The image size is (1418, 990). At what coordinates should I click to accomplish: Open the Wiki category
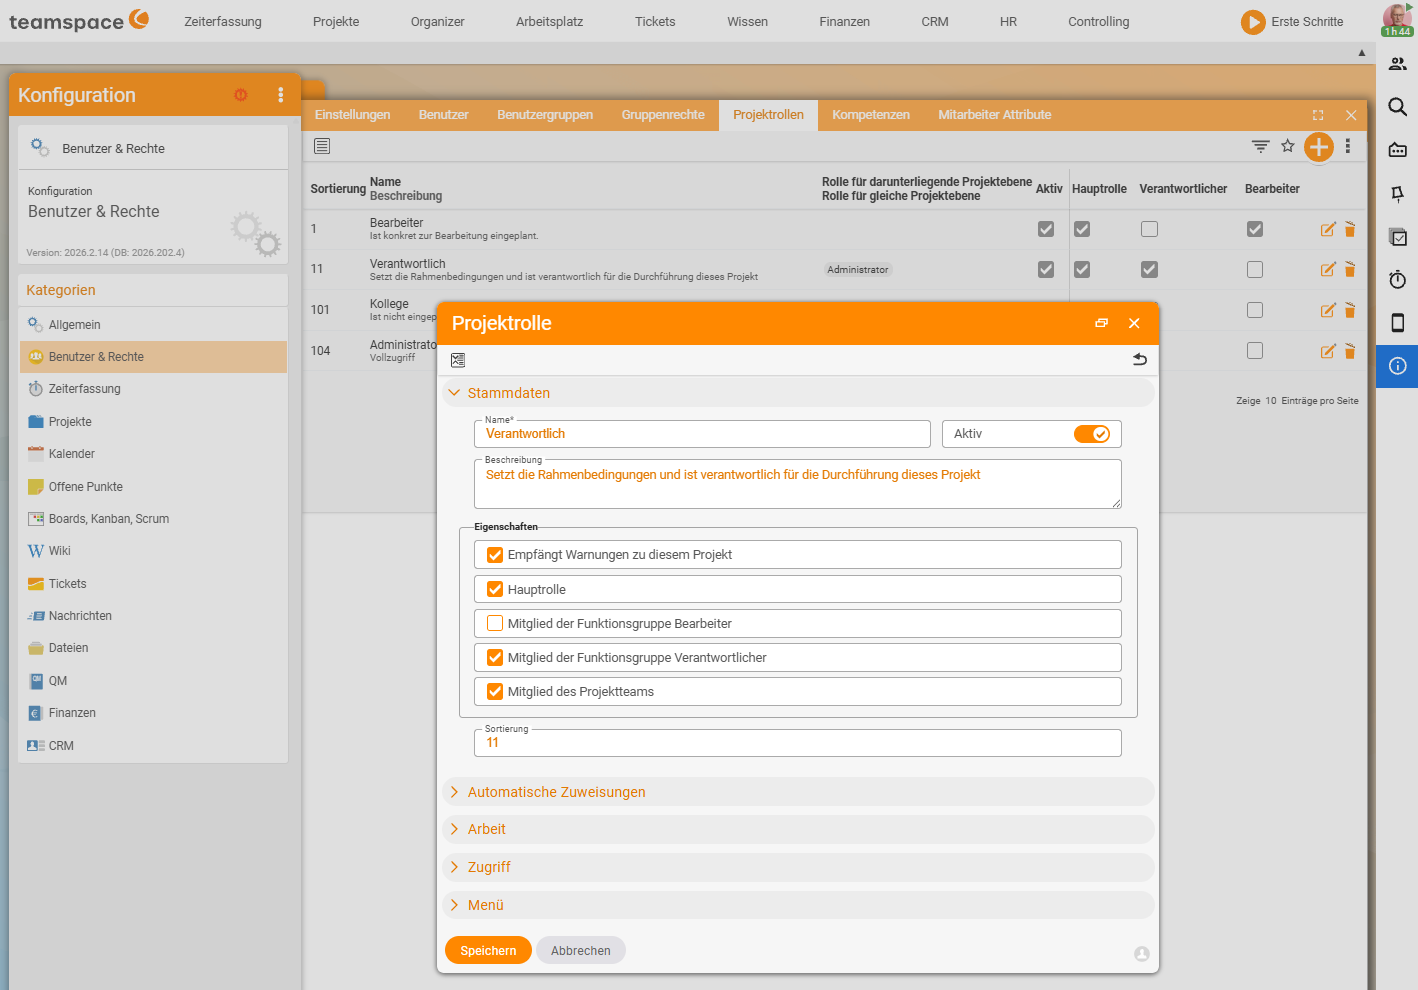[153, 551]
